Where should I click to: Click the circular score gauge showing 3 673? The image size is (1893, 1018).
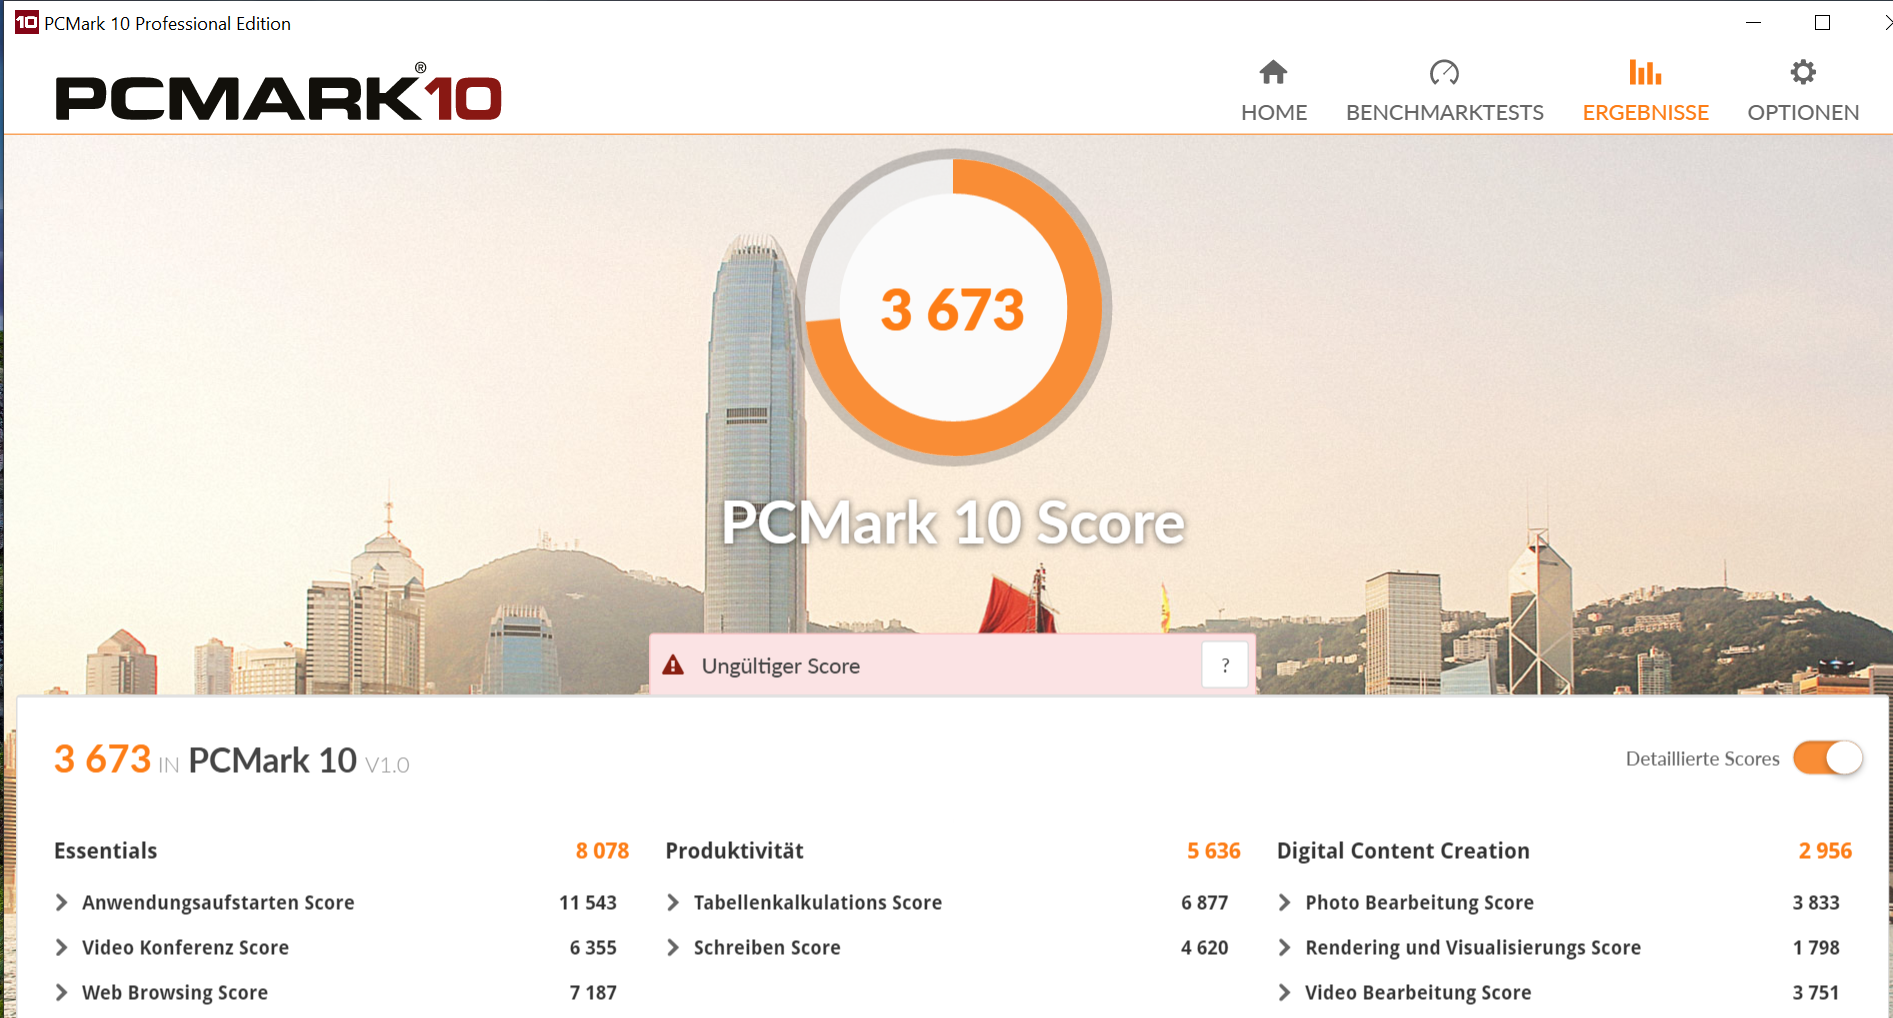coord(954,307)
